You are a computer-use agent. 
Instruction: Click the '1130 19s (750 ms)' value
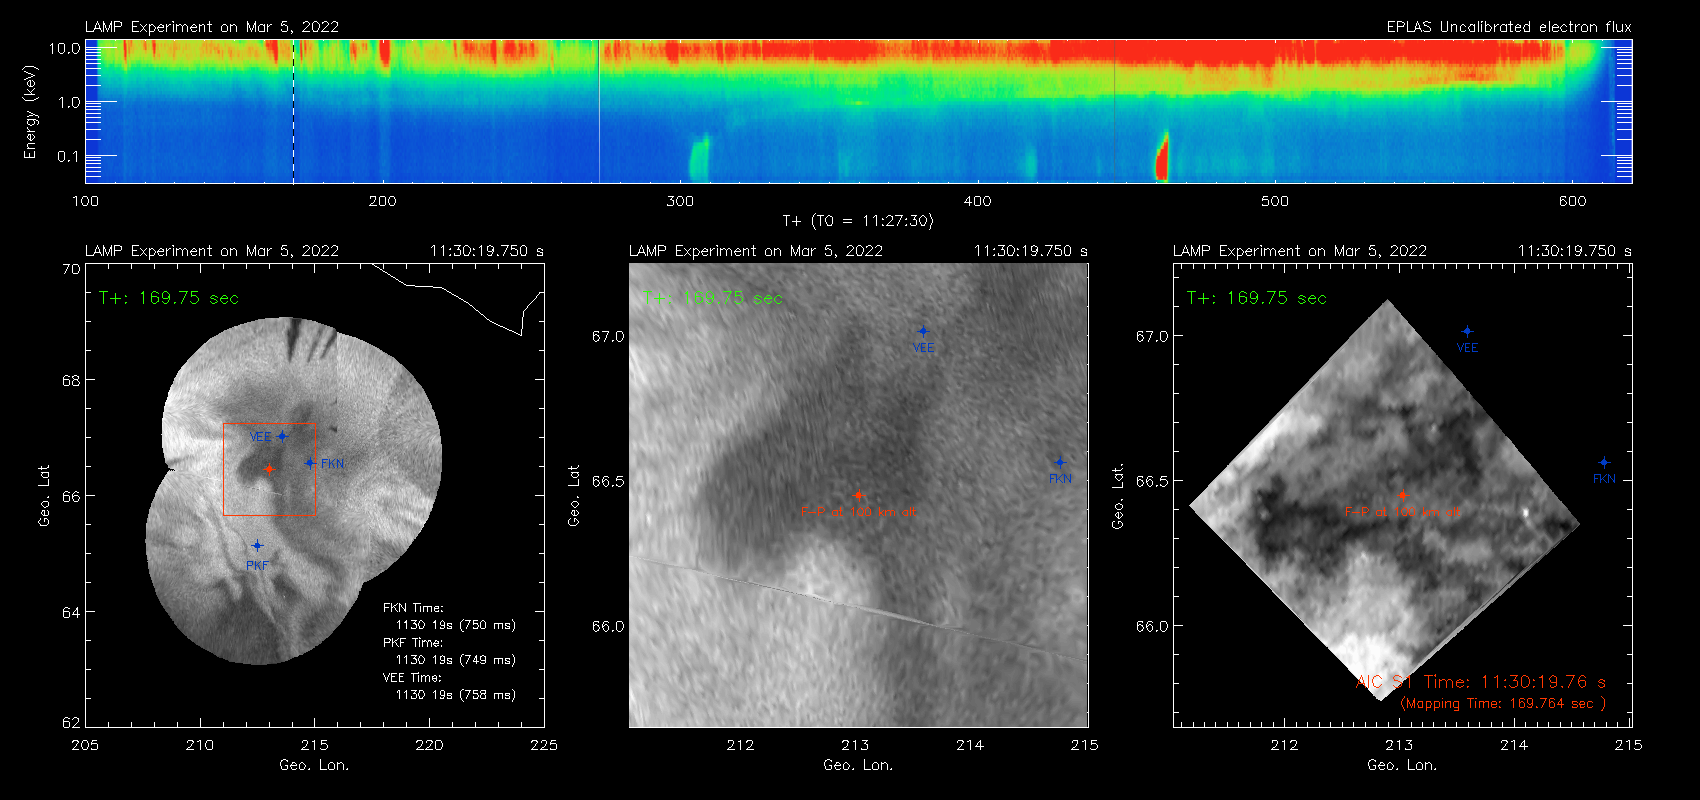click(x=456, y=625)
